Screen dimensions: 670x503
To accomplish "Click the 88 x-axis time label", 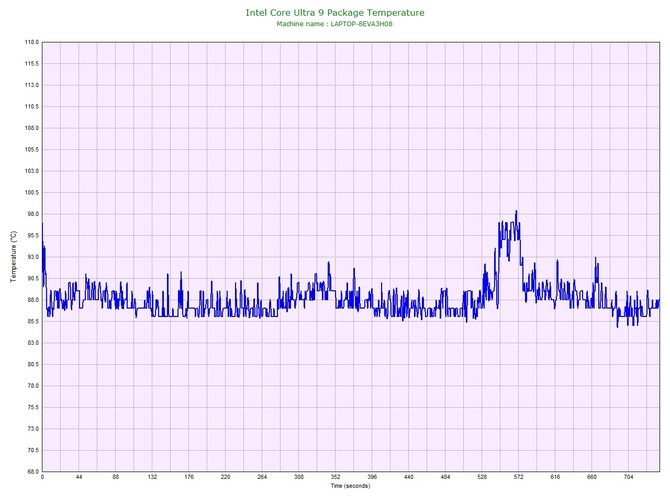I will click(116, 477).
